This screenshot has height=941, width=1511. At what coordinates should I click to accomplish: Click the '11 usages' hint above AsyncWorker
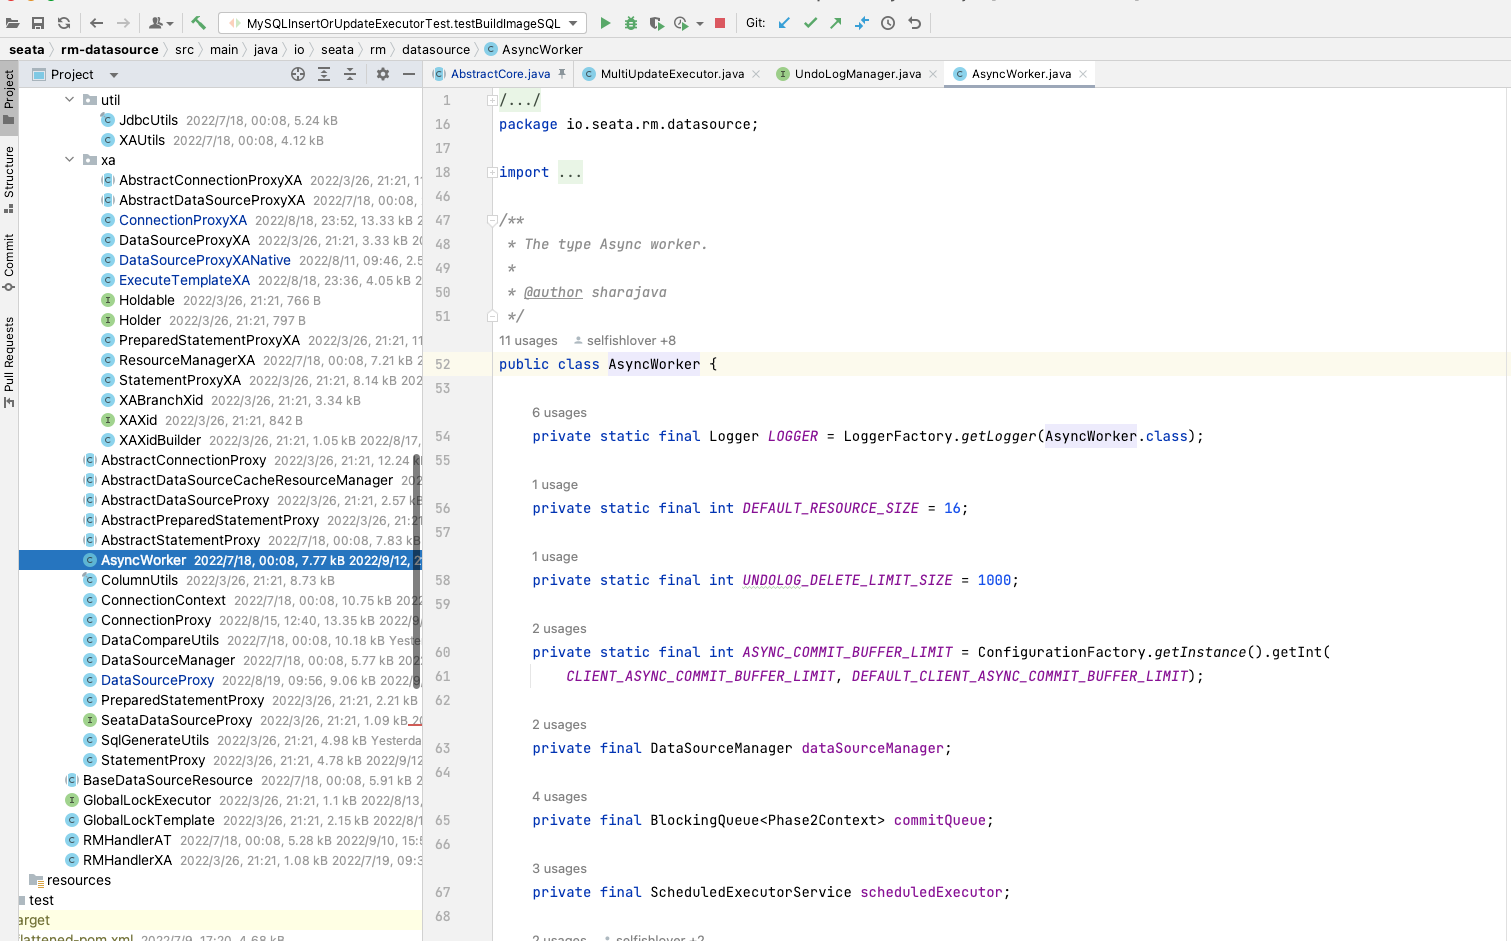[x=528, y=341]
